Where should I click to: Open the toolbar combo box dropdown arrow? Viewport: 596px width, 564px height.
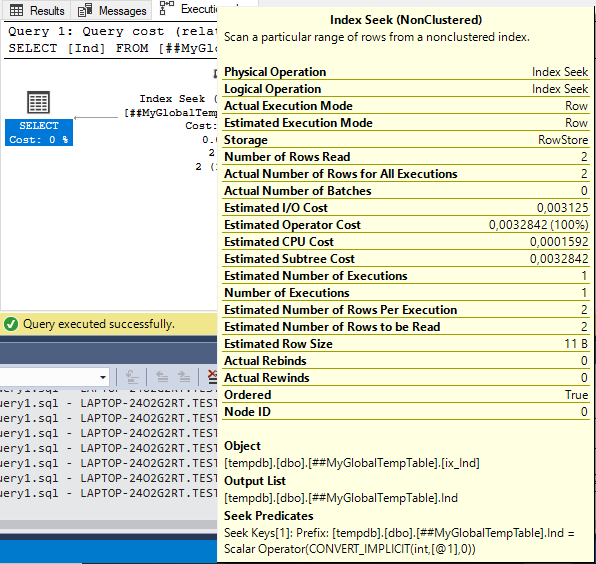pos(103,377)
